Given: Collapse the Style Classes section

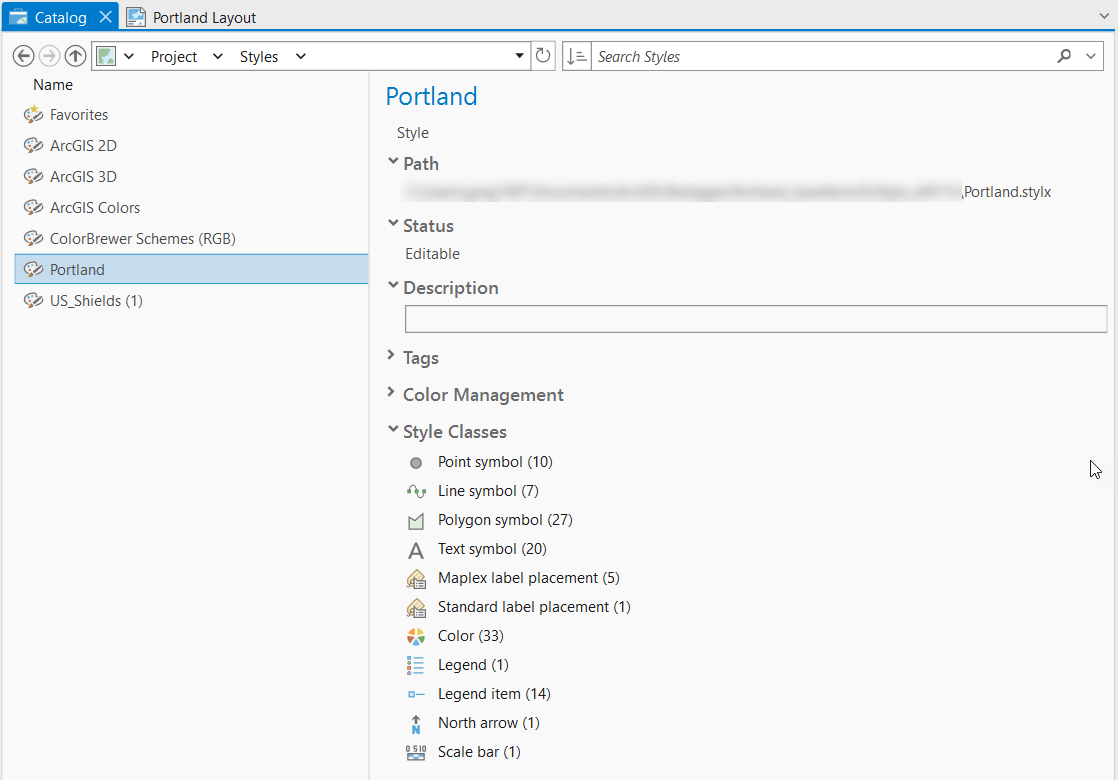Looking at the screenshot, I should coord(393,431).
